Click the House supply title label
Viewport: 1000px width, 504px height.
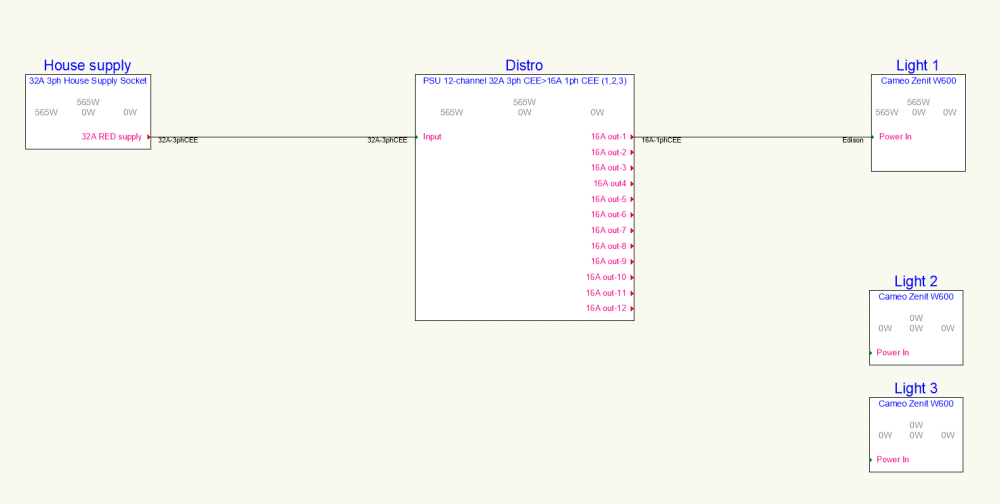pyautogui.click(x=87, y=66)
